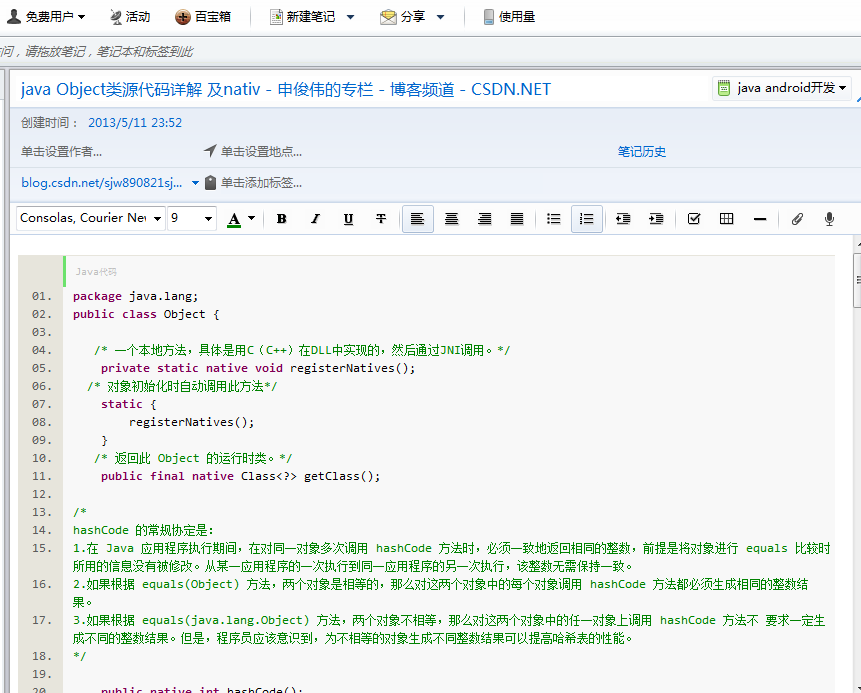This screenshot has height=693, width=861.
Task: Click line number 11.
Action: (42, 476)
